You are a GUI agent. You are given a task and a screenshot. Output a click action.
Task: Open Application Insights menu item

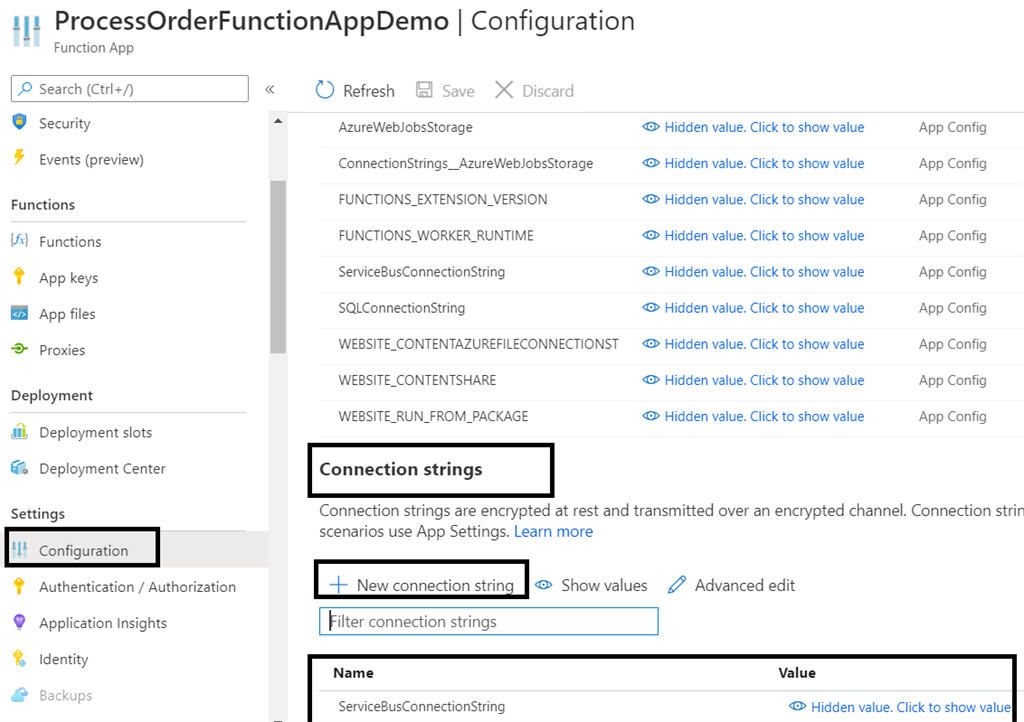click(103, 623)
